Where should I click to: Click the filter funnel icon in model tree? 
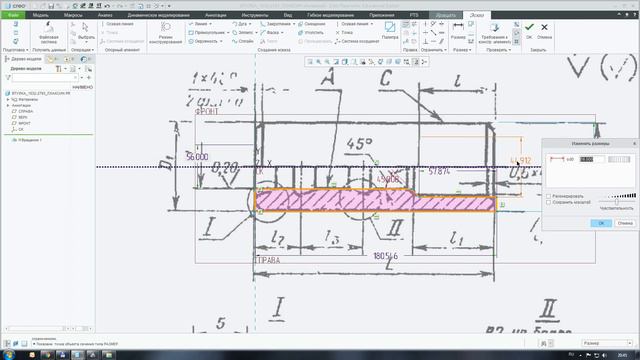point(8,78)
